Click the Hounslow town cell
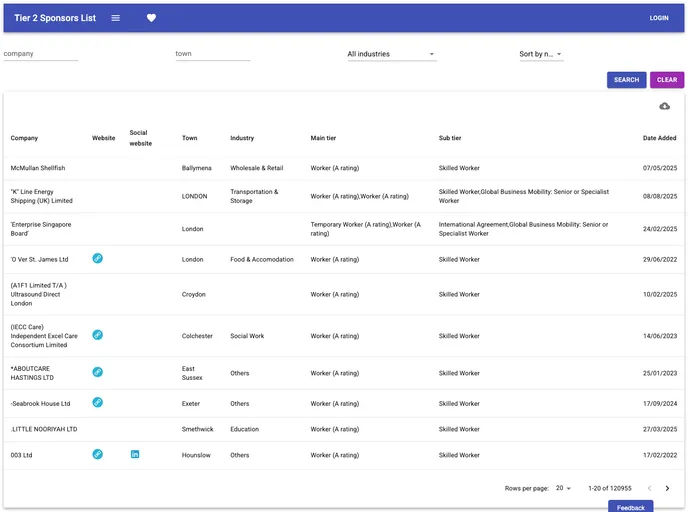The height and width of the screenshot is (512, 688). tap(196, 455)
